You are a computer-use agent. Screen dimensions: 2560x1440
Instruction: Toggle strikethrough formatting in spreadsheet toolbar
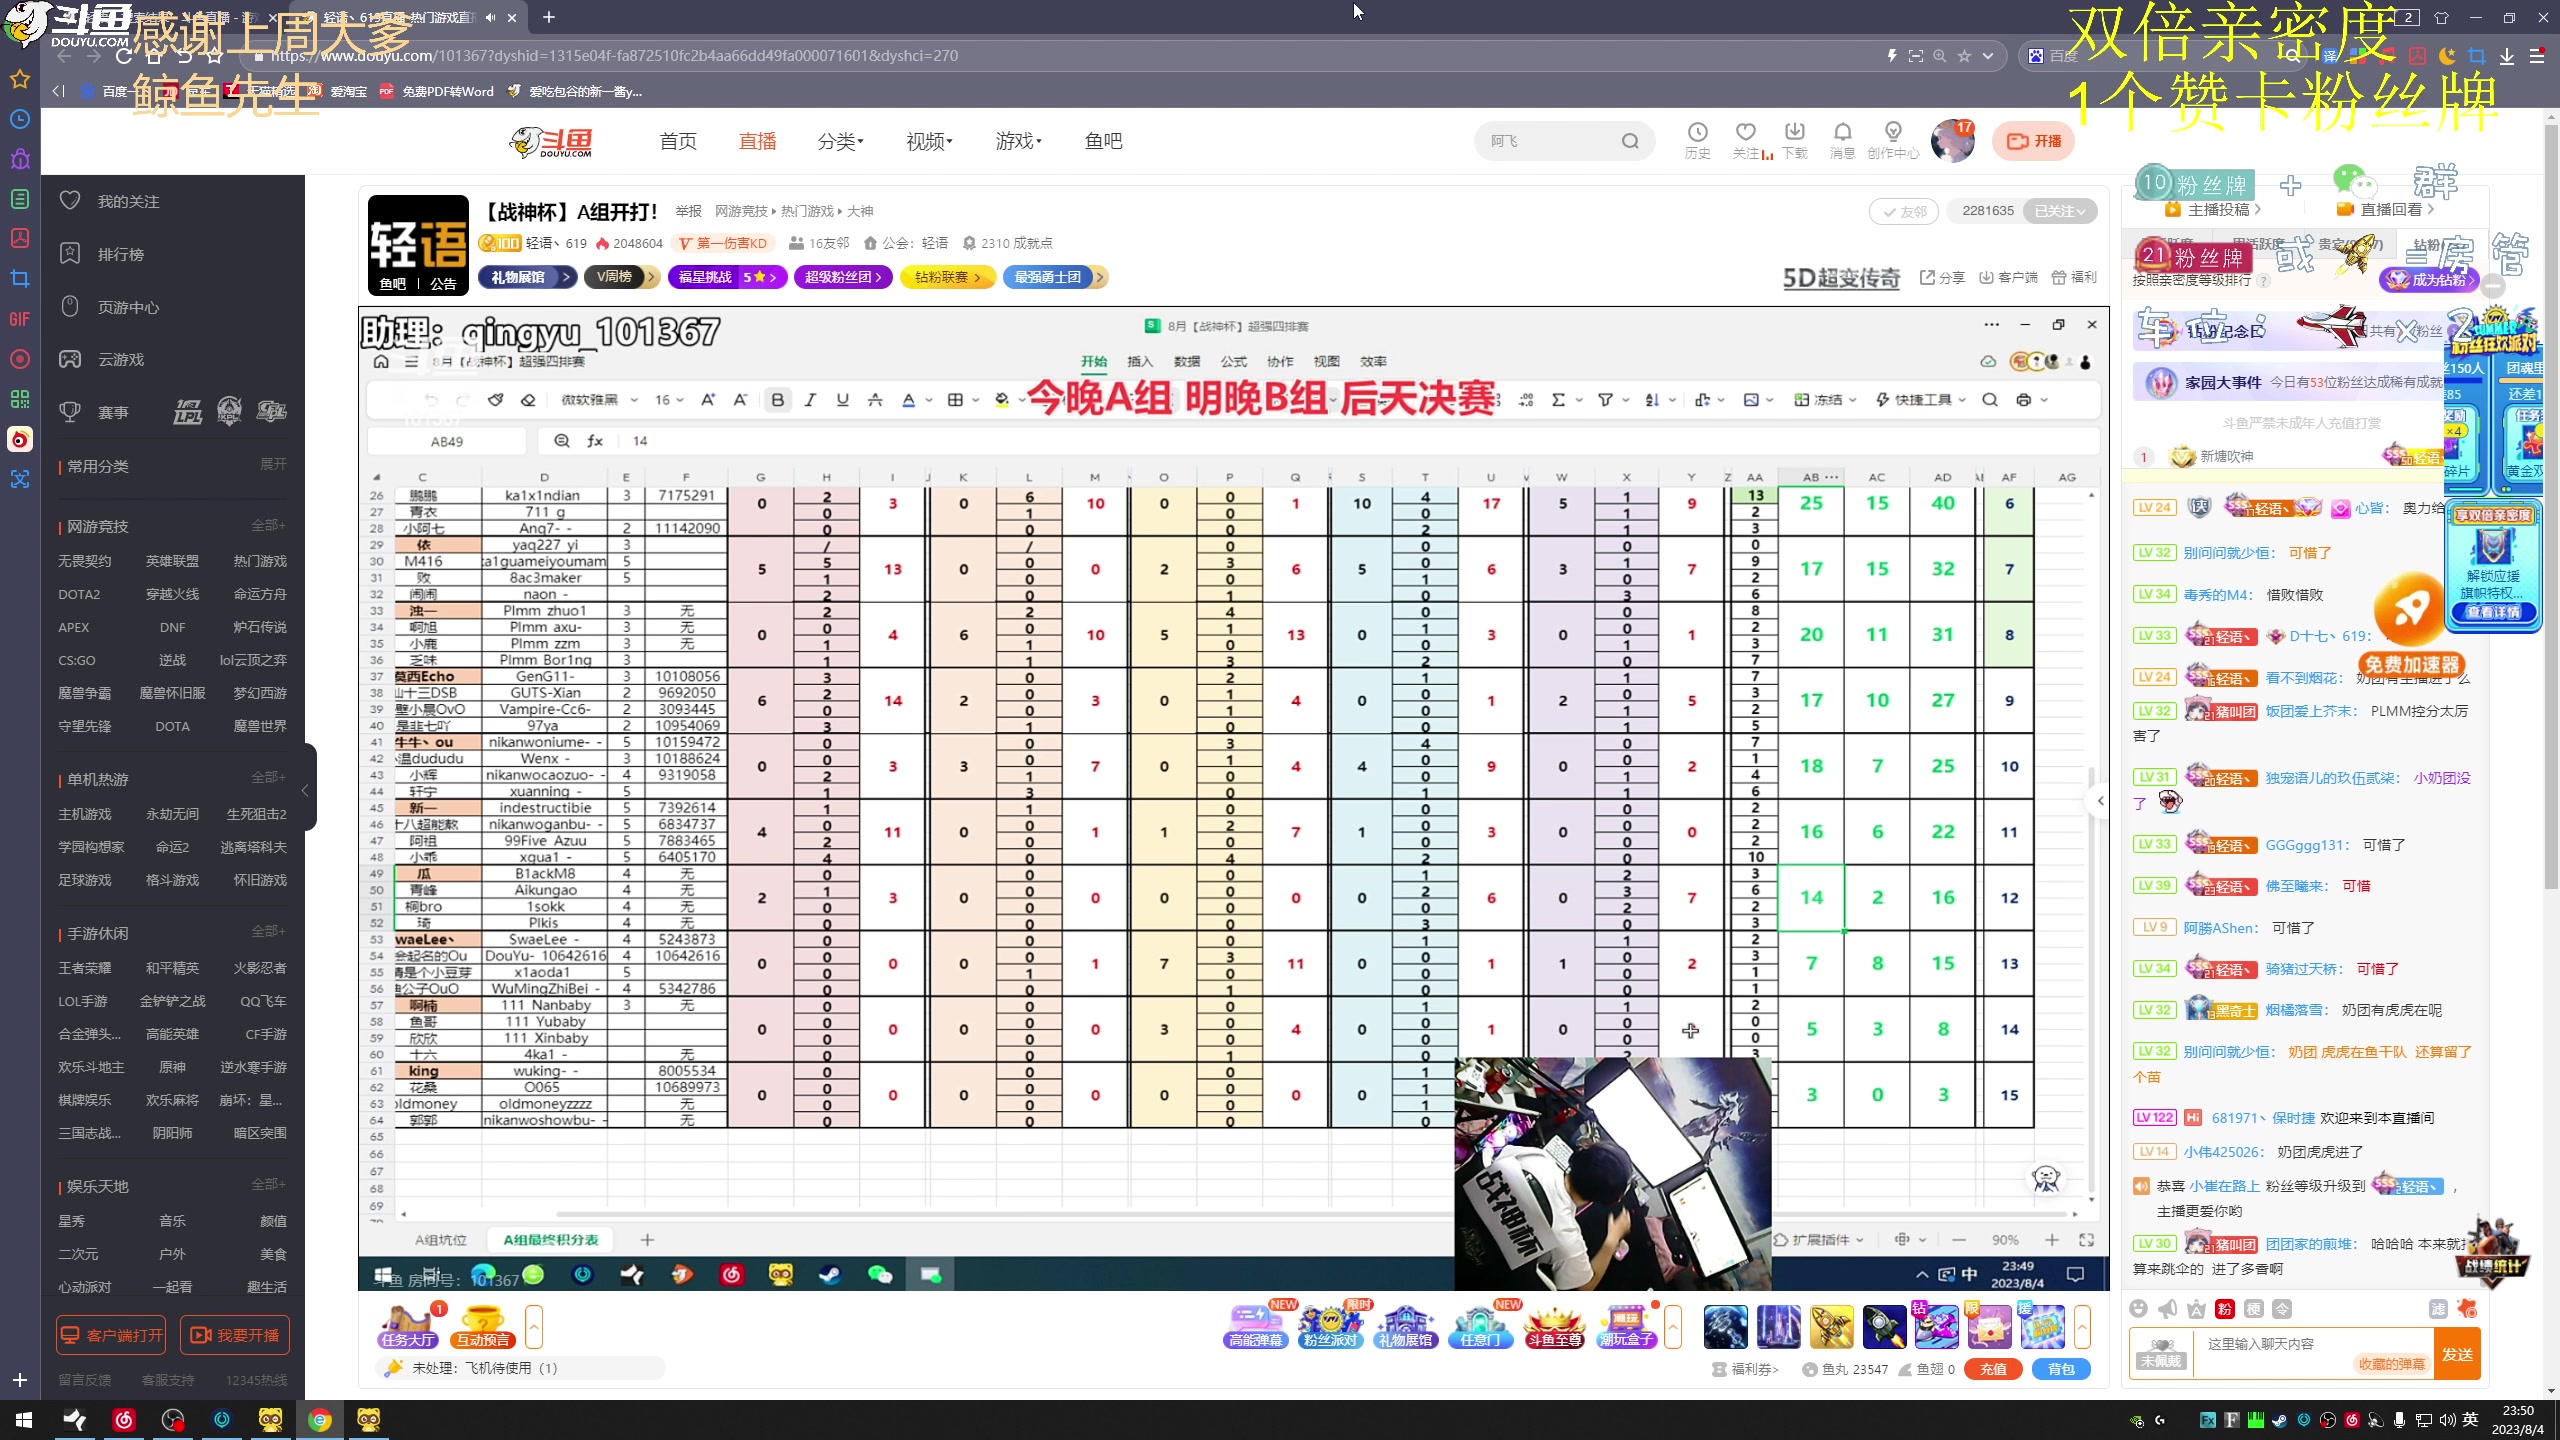click(x=875, y=400)
